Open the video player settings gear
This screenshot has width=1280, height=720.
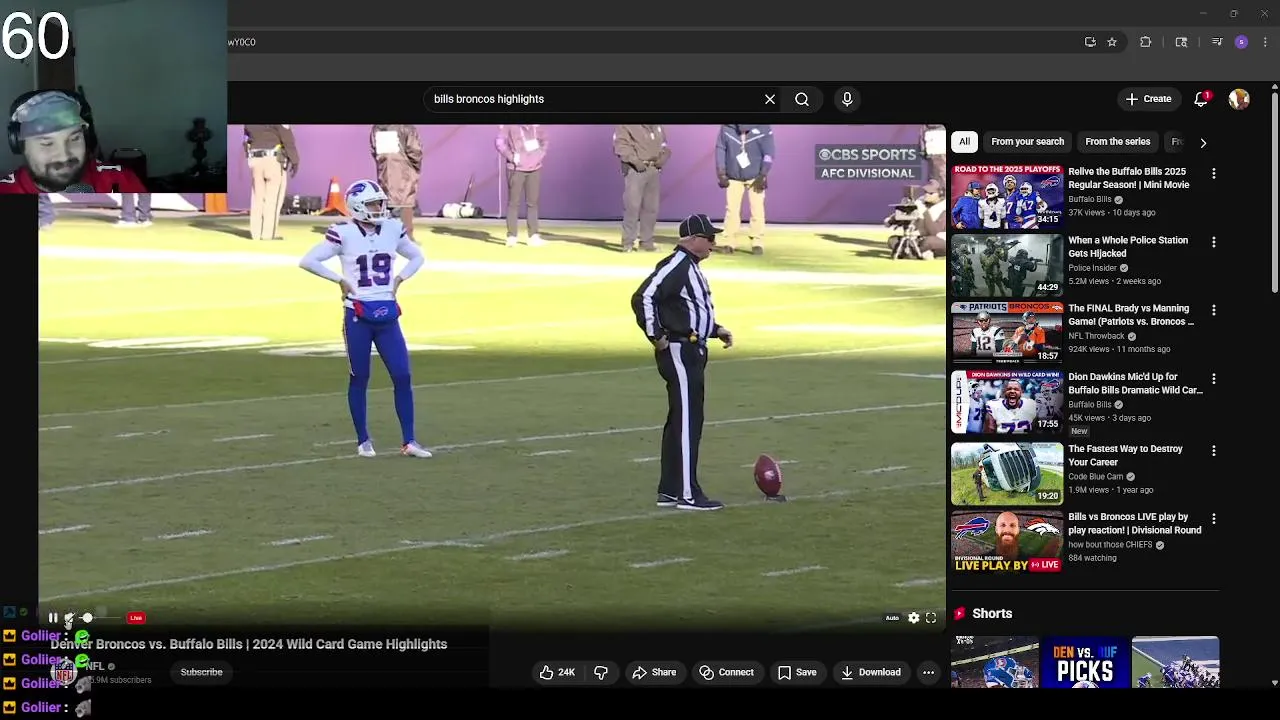[913, 618]
